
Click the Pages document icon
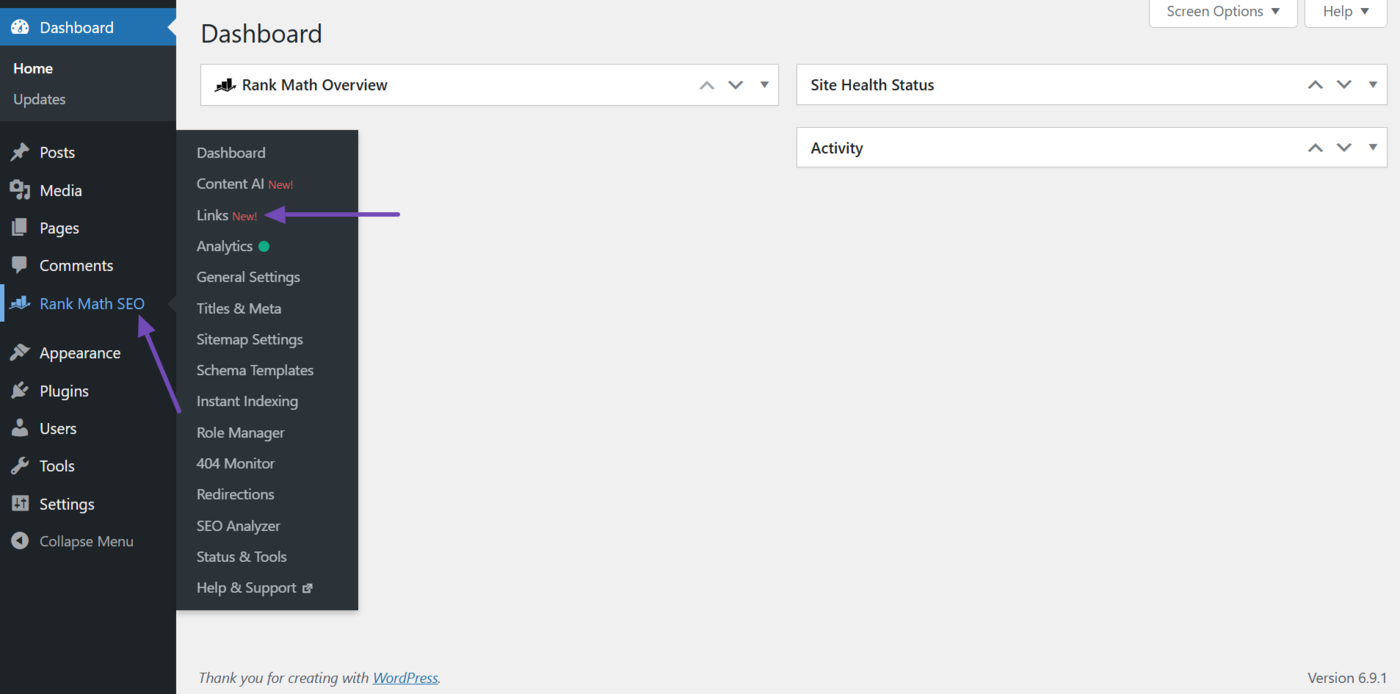click(20, 227)
